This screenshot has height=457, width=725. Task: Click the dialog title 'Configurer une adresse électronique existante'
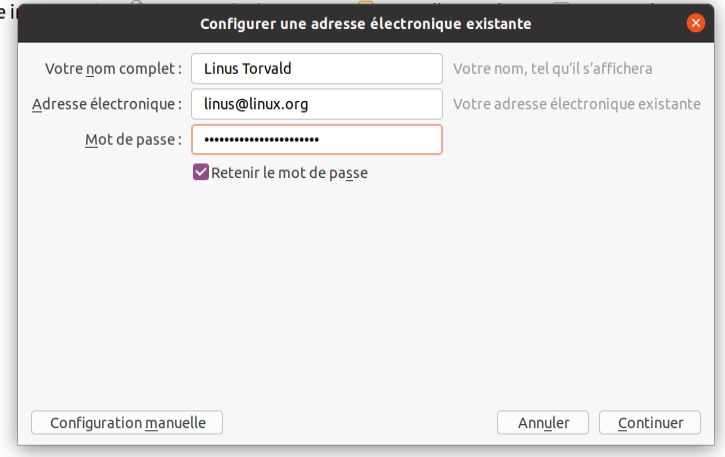(x=366, y=24)
